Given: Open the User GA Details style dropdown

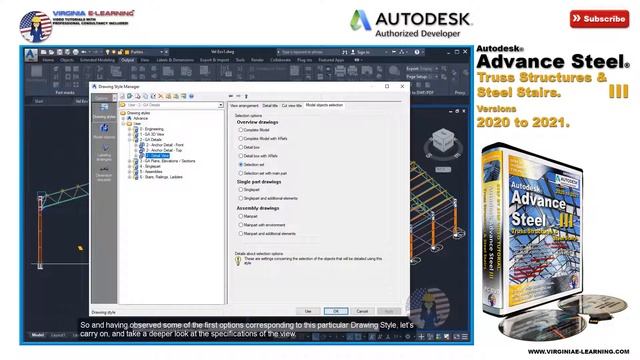Looking at the screenshot, I should coord(221,105).
